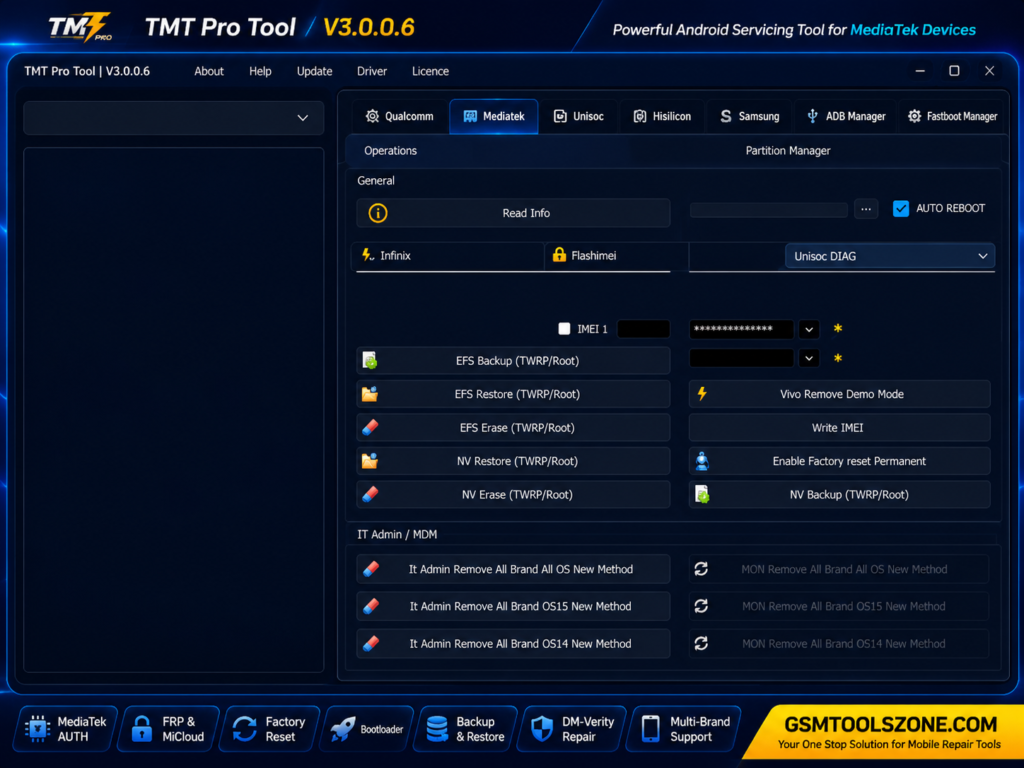1024x768 pixels.
Task: Click It Admin Remove All Brand OS15 button
Action: pyautogui.click(x=513, y=606)
